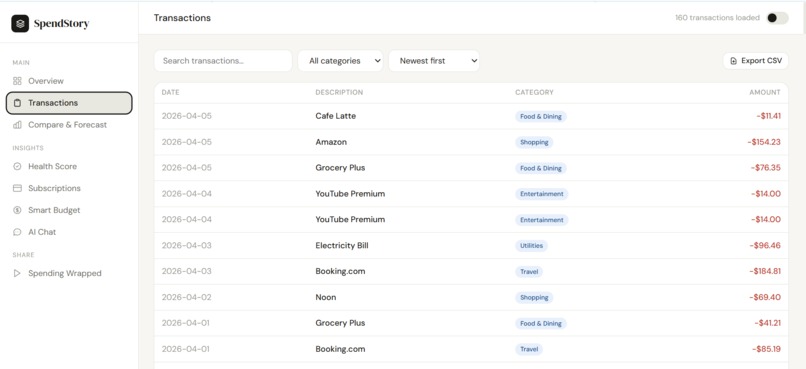This screenshot has height=369, width=806.
Task: Click the Amazon transaction description
Action: (331, 142)
